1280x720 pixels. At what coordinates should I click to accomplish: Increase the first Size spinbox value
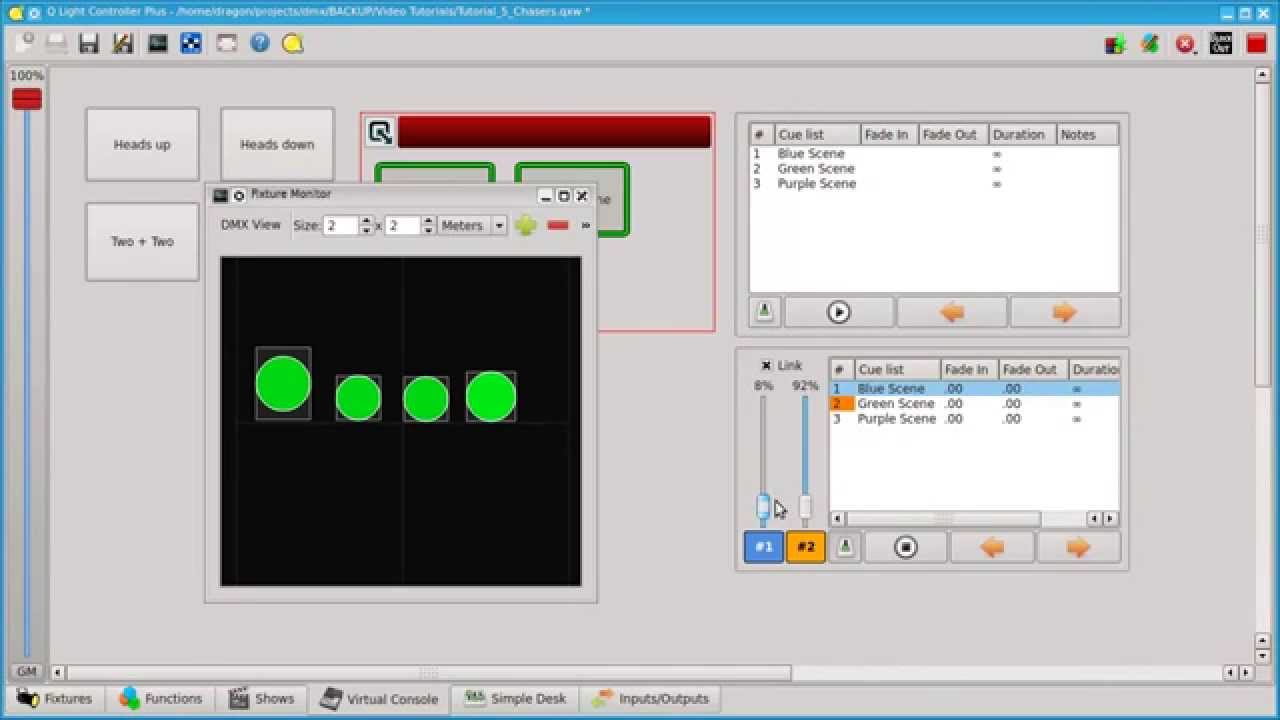click(366, 220)
